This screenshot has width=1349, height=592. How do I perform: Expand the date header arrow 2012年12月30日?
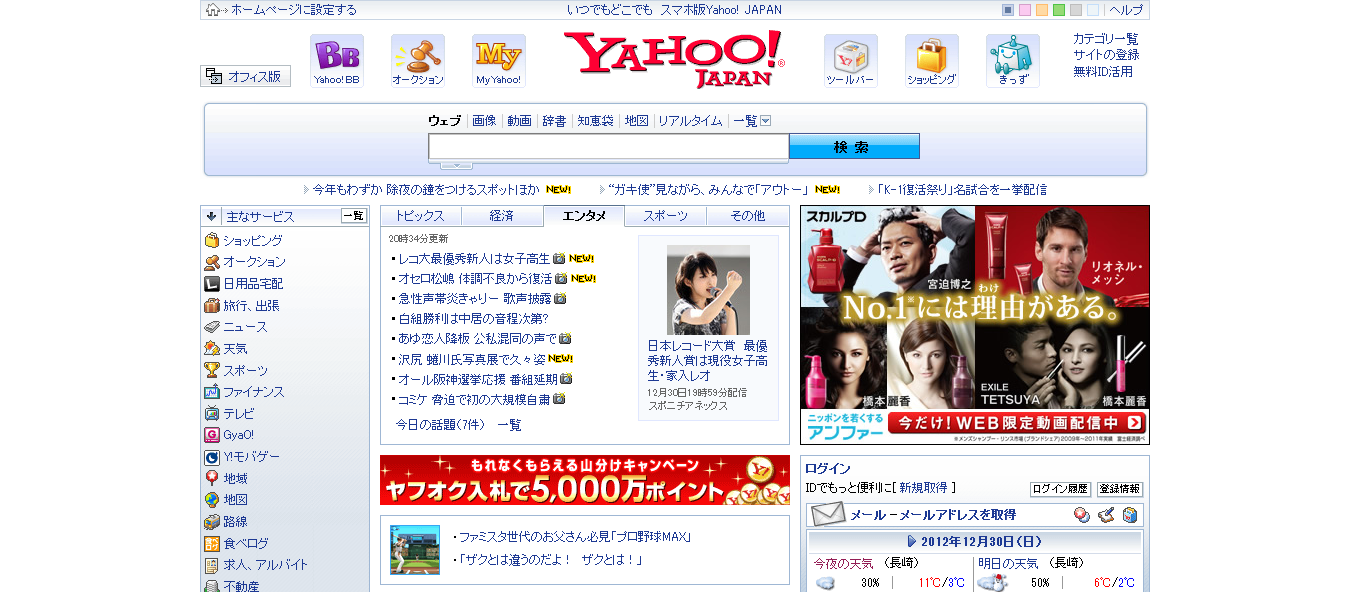tap(911, 541)
